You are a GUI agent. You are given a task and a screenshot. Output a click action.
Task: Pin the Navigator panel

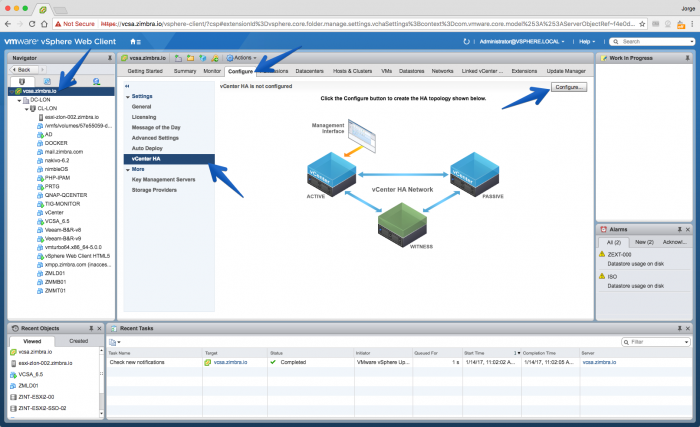(110, 58)
